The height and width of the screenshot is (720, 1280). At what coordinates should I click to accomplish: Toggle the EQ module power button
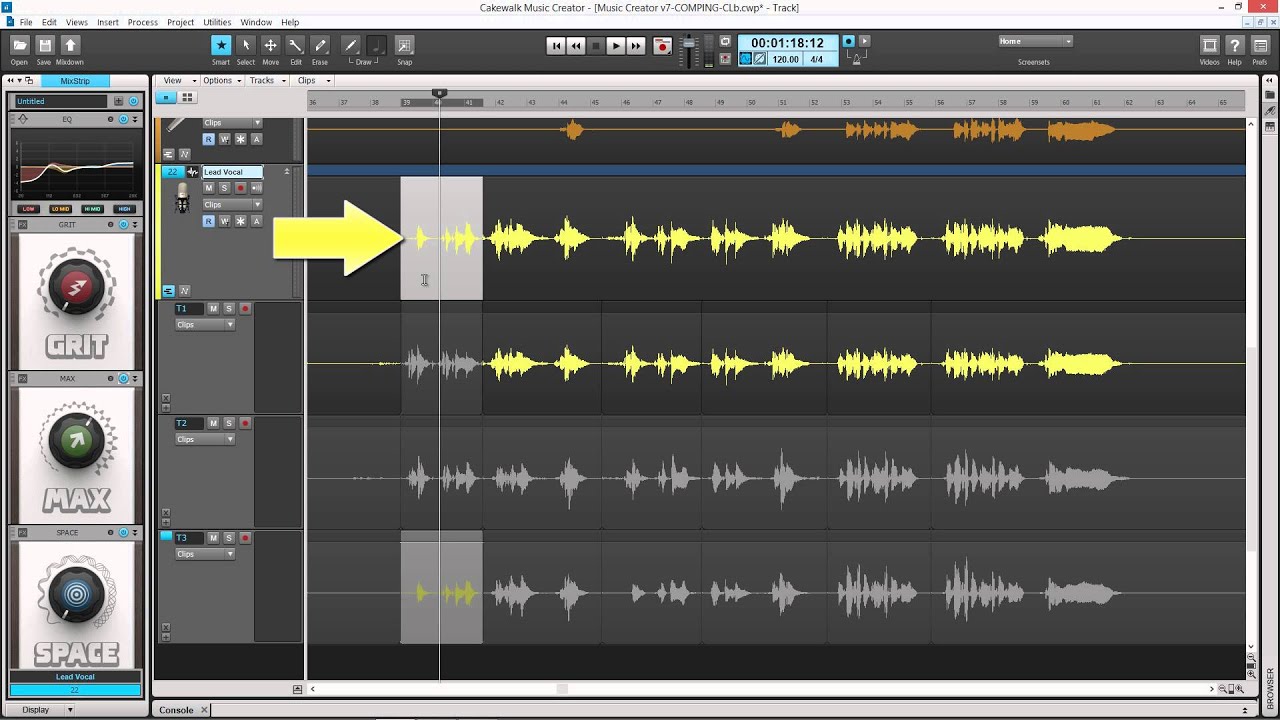pyautogui.click(x=124, y=119)
